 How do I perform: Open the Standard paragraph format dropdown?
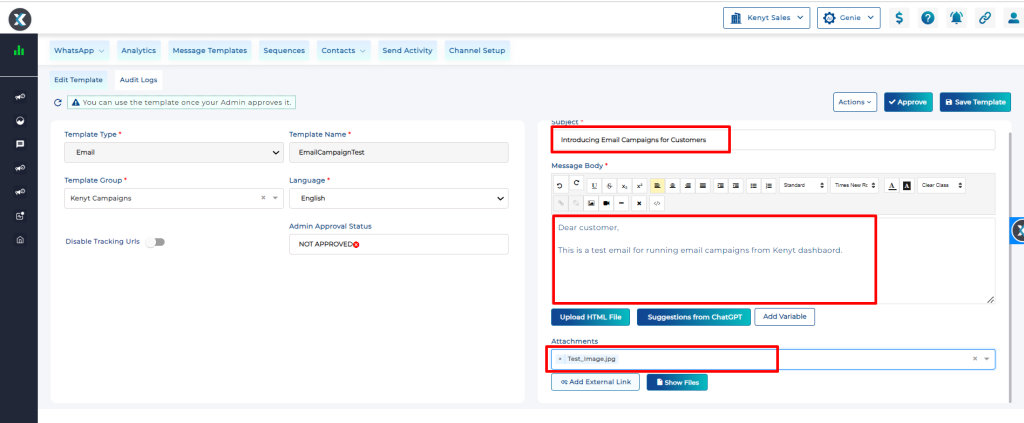click(x=803, y=185)
